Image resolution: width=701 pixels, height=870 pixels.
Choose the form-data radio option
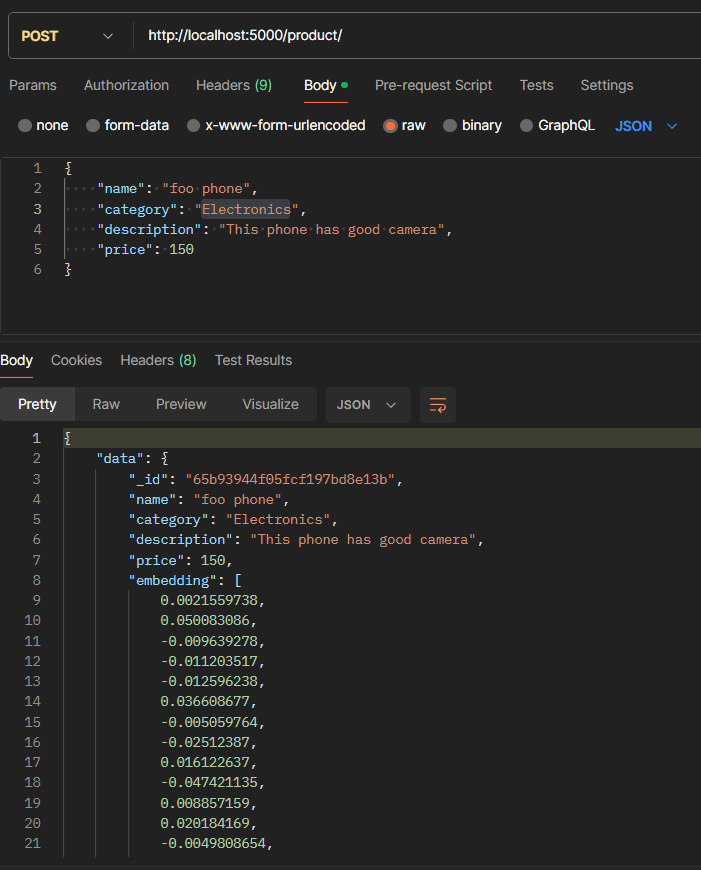(93, 126)
